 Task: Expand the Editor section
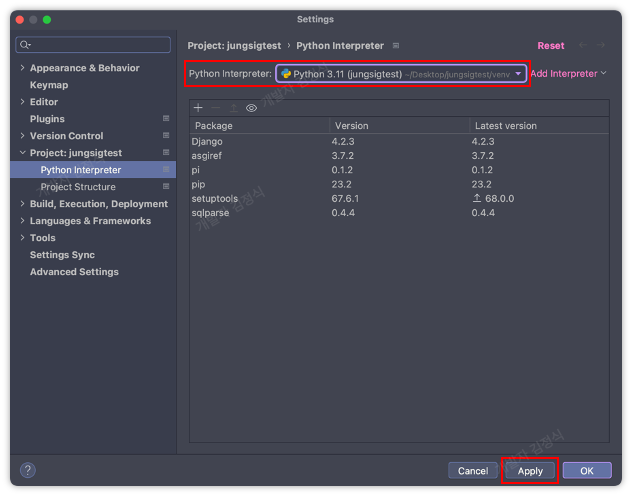tap(22, 102)
